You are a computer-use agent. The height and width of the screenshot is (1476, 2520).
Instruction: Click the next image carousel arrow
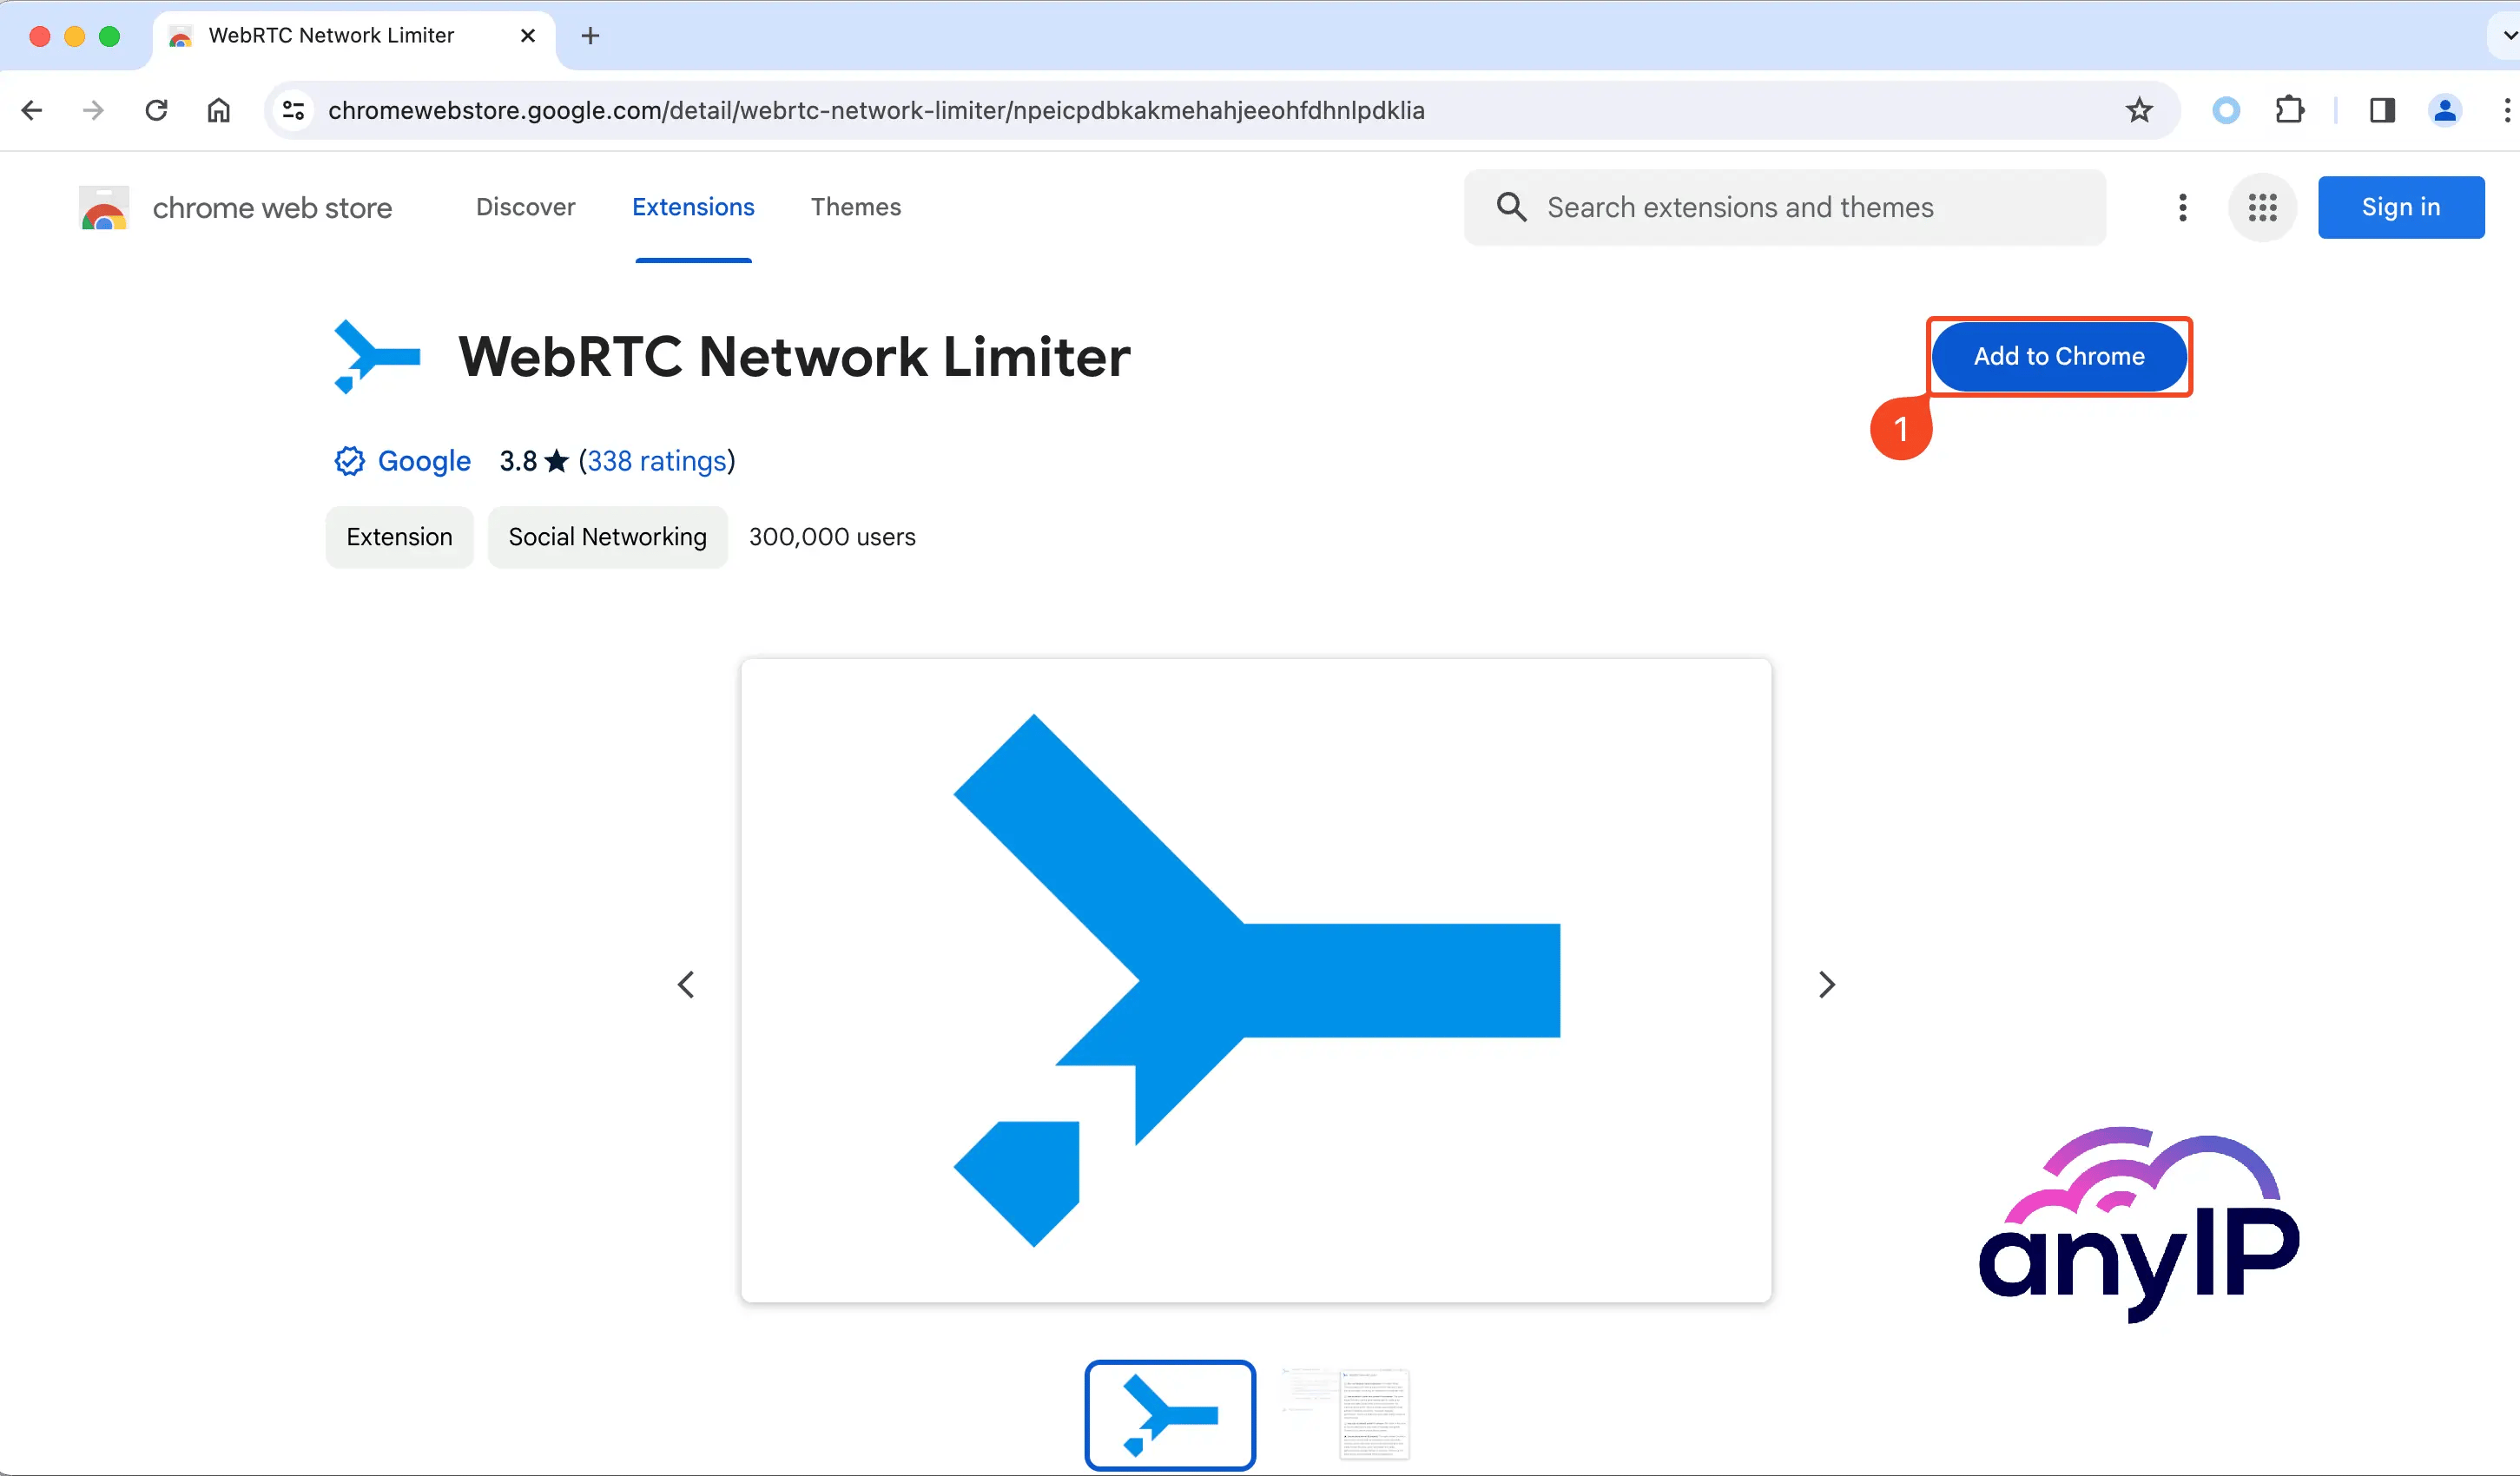[1828, 984]
